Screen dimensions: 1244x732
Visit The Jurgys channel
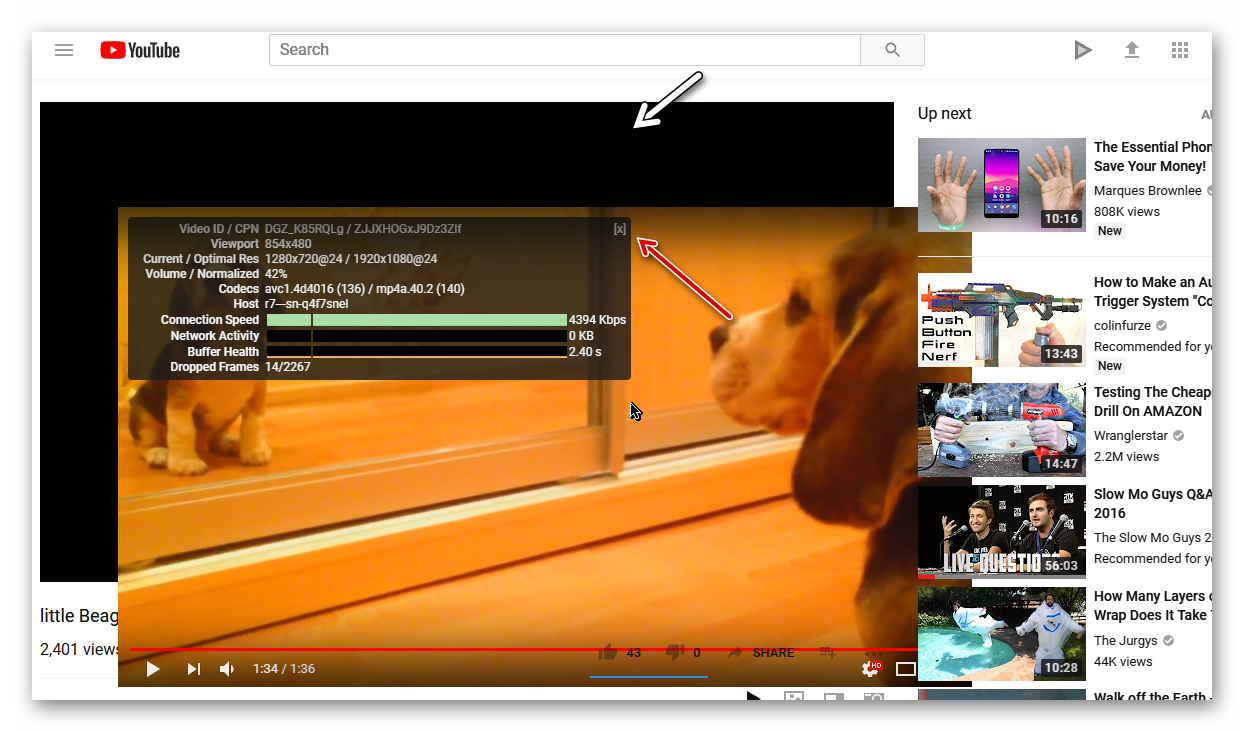[1126, 641]
